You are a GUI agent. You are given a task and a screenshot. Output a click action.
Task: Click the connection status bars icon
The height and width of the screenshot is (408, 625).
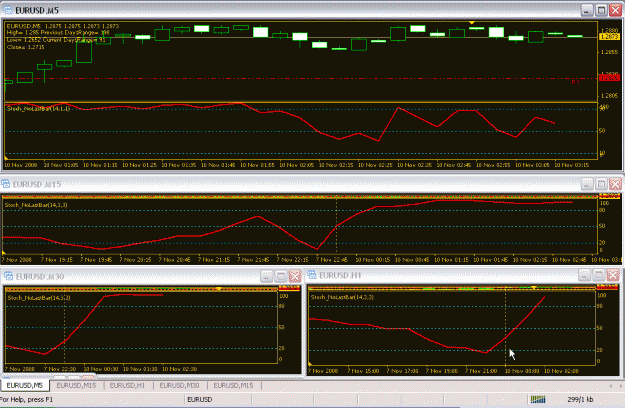click(x=538, y=399)
